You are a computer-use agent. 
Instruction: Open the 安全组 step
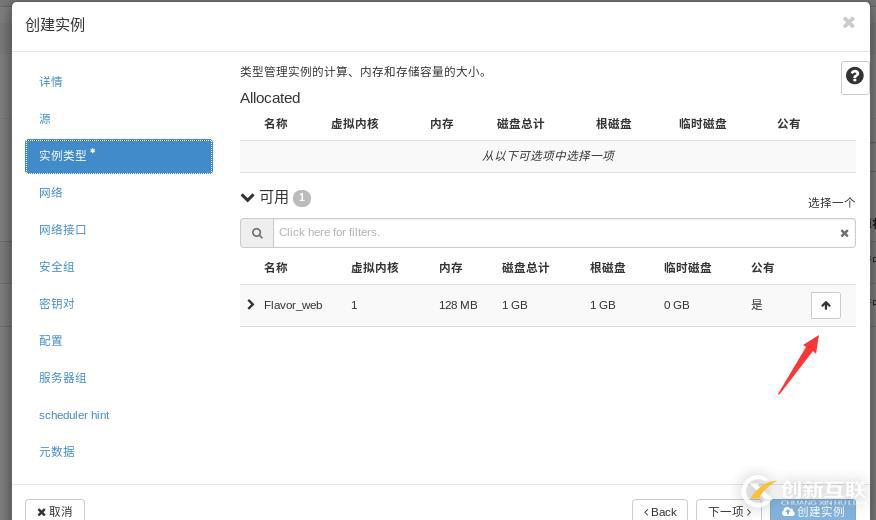56,266
